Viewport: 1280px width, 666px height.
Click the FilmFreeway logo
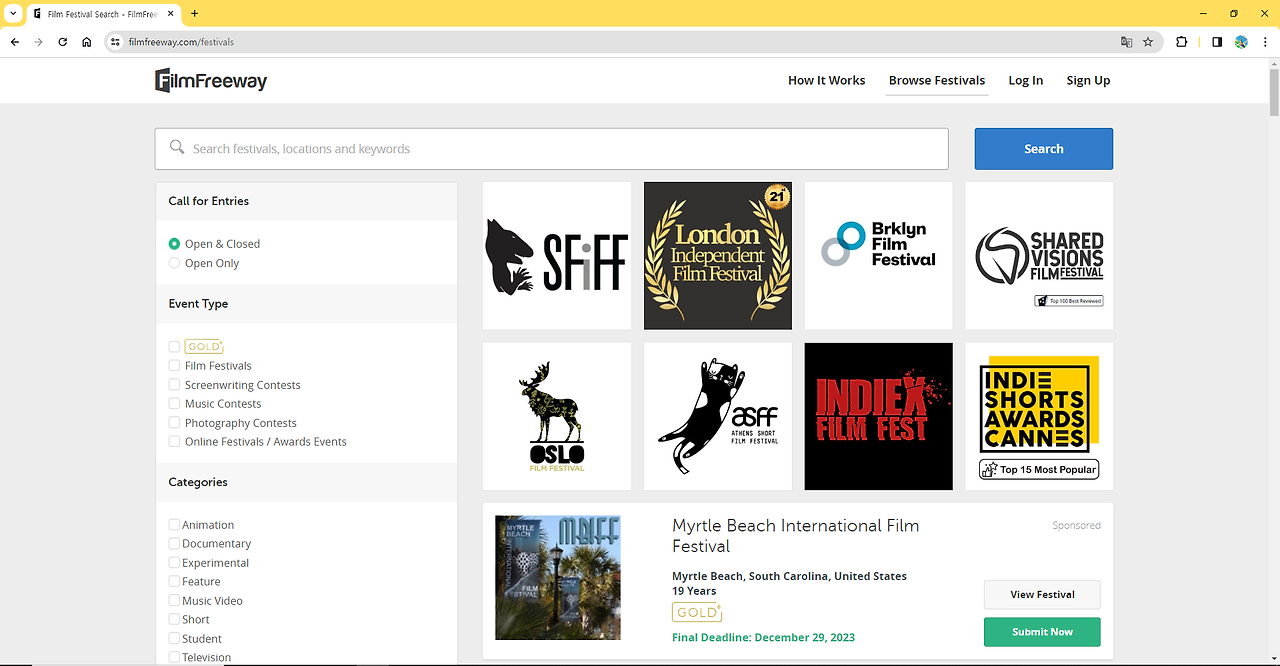tap(211, 81)
